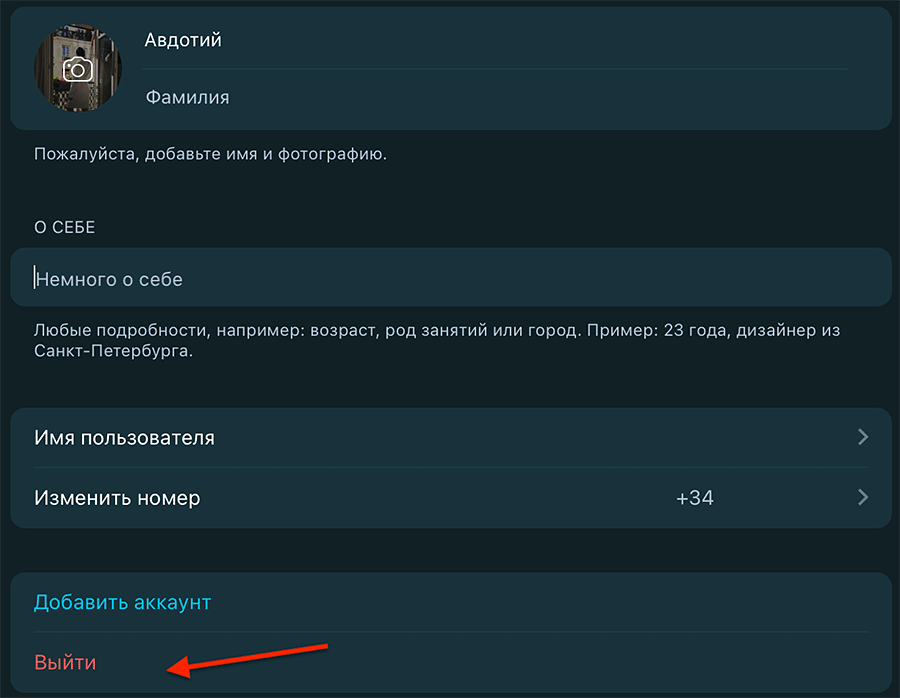This screenshot has height=698, width=900.
Task: Click the camera icon on the profile photo
Action: (x=78, y=69)
